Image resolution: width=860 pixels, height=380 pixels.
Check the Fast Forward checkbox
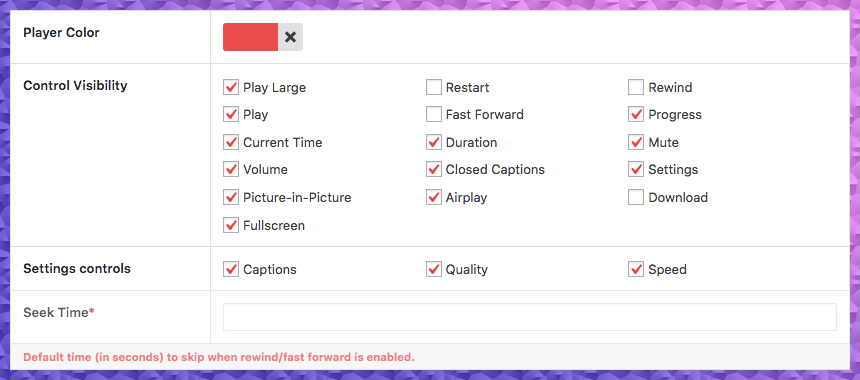[433, 115]
